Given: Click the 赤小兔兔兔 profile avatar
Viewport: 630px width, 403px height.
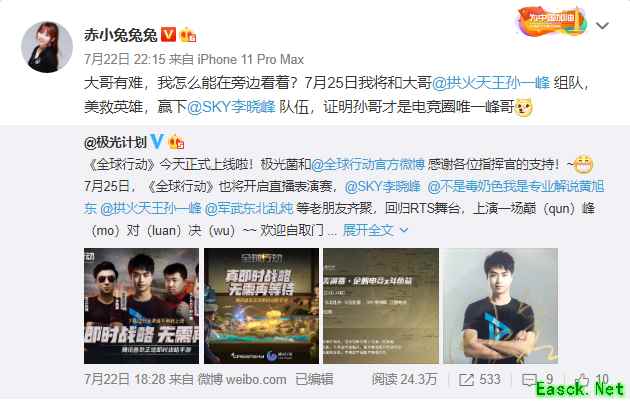Looking at the screenshot, I should tap(47, 47).
